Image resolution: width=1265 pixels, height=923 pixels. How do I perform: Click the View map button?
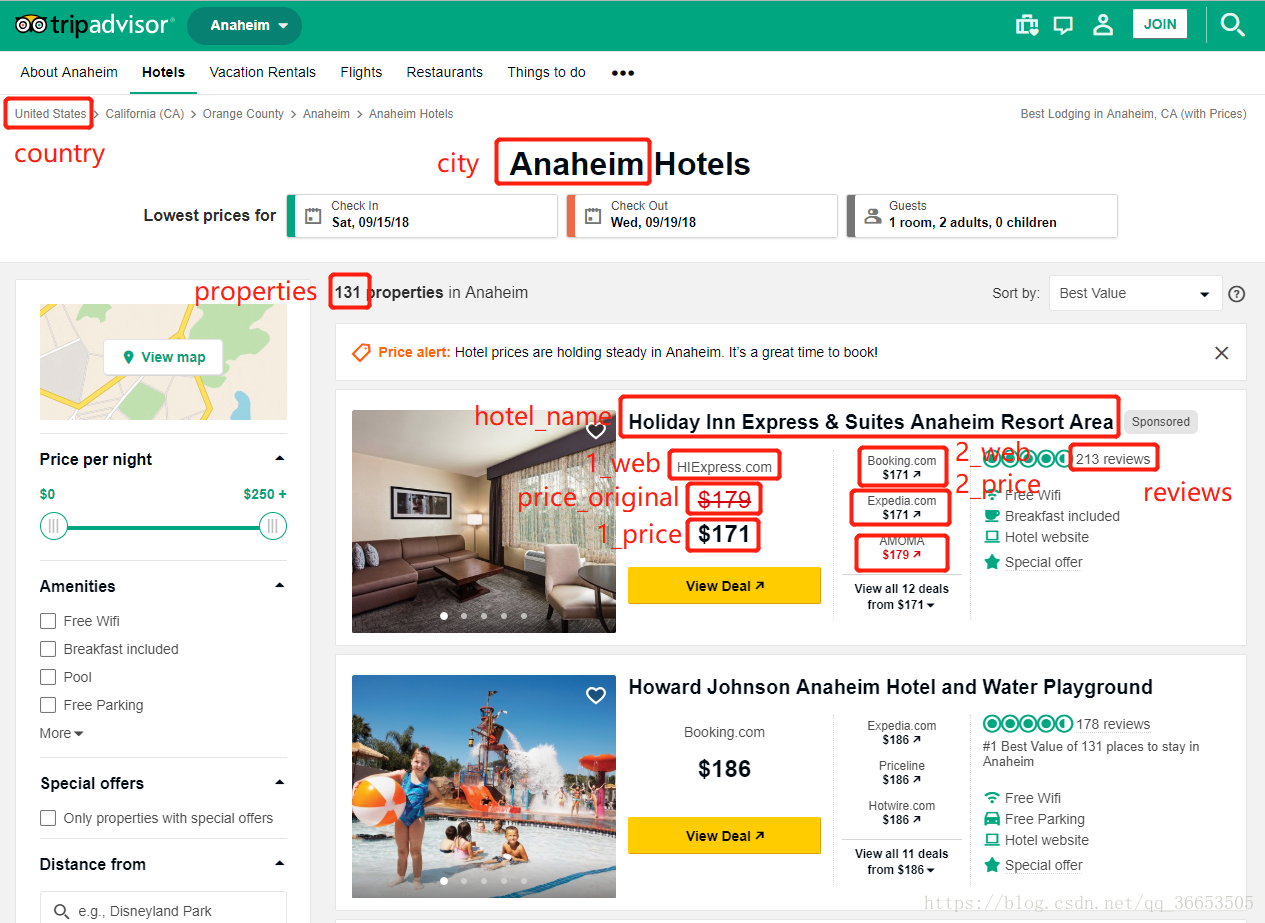[163, 357]
